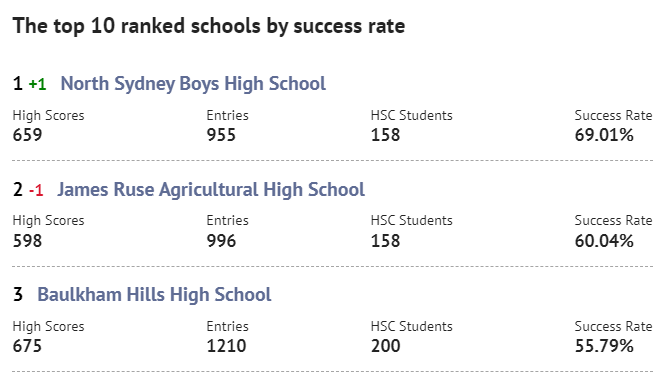Screen dimensions: 664x374
Task: Click the top 10 ranked schools heading
Action: click(209, 26)
